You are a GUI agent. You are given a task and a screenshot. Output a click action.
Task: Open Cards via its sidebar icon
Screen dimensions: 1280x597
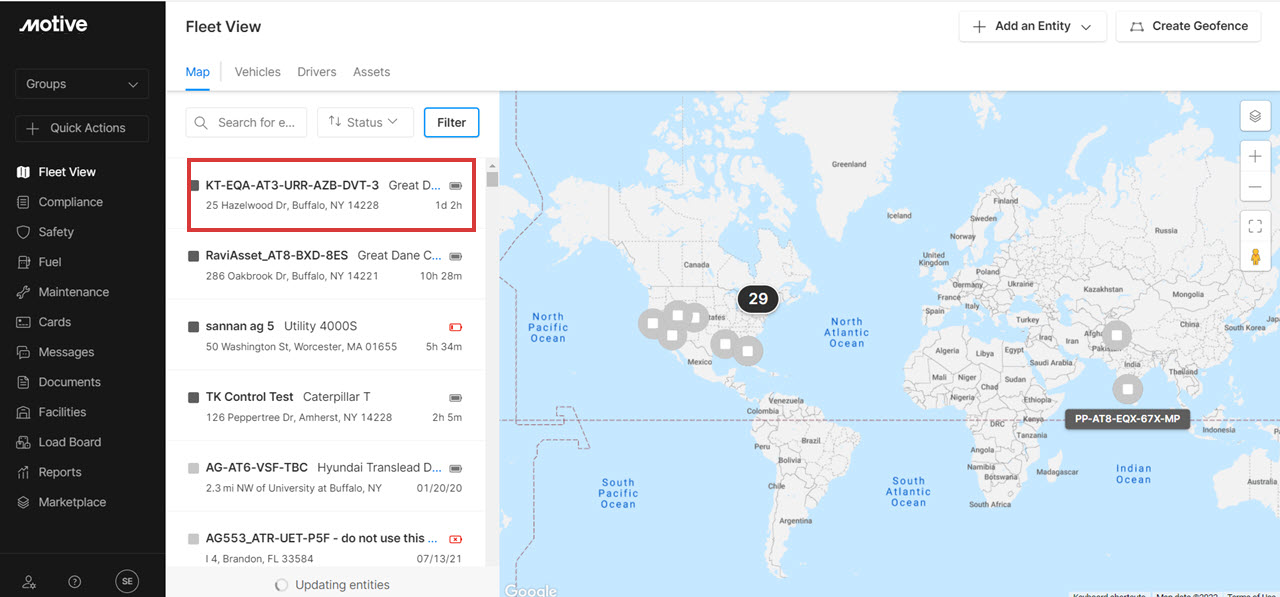(x=24, y=322)
